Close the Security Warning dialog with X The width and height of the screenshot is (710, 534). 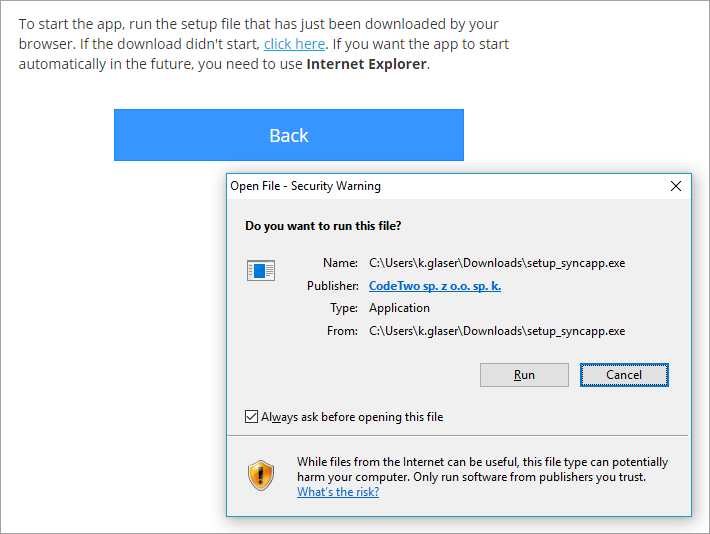pos(676,186)
